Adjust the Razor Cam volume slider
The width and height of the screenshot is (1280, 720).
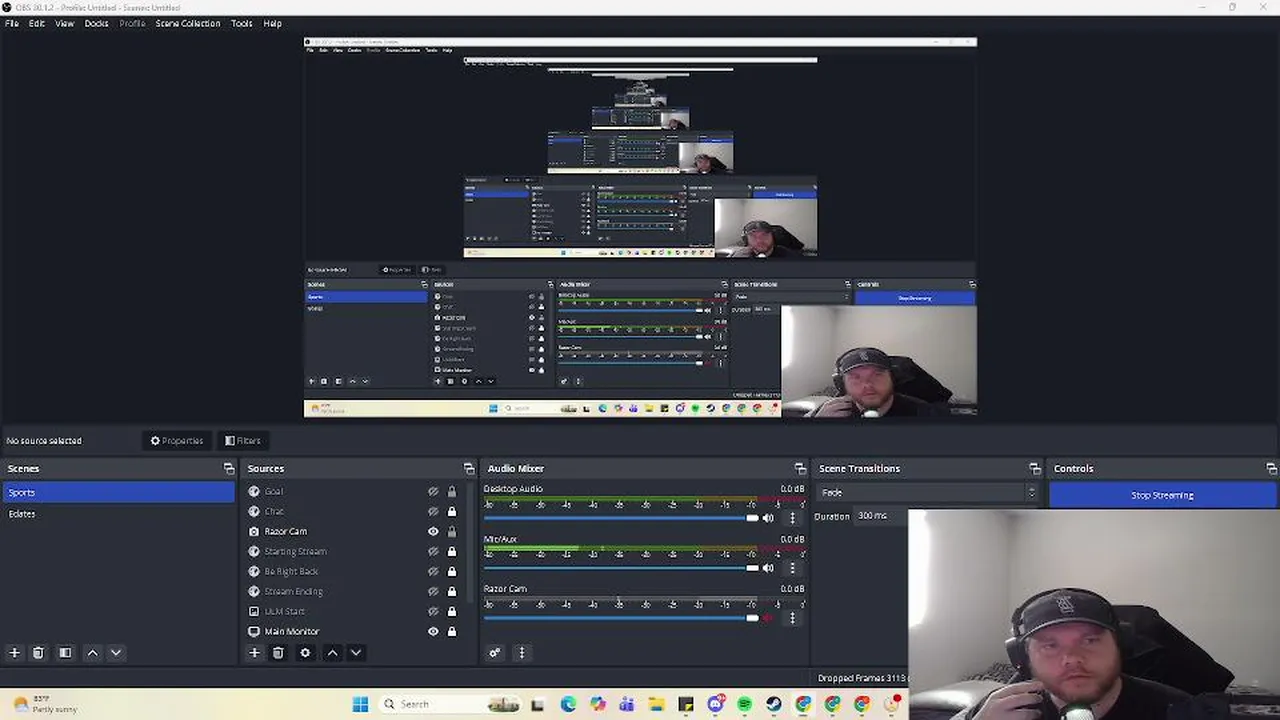[621, 618]
